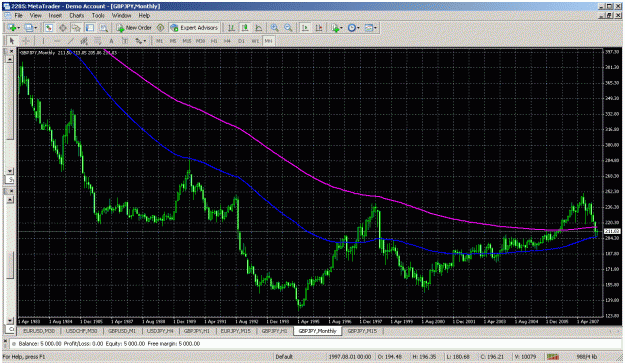Open the View menu
The width and height of the screenshot is (625, 363).
[35, 15]
